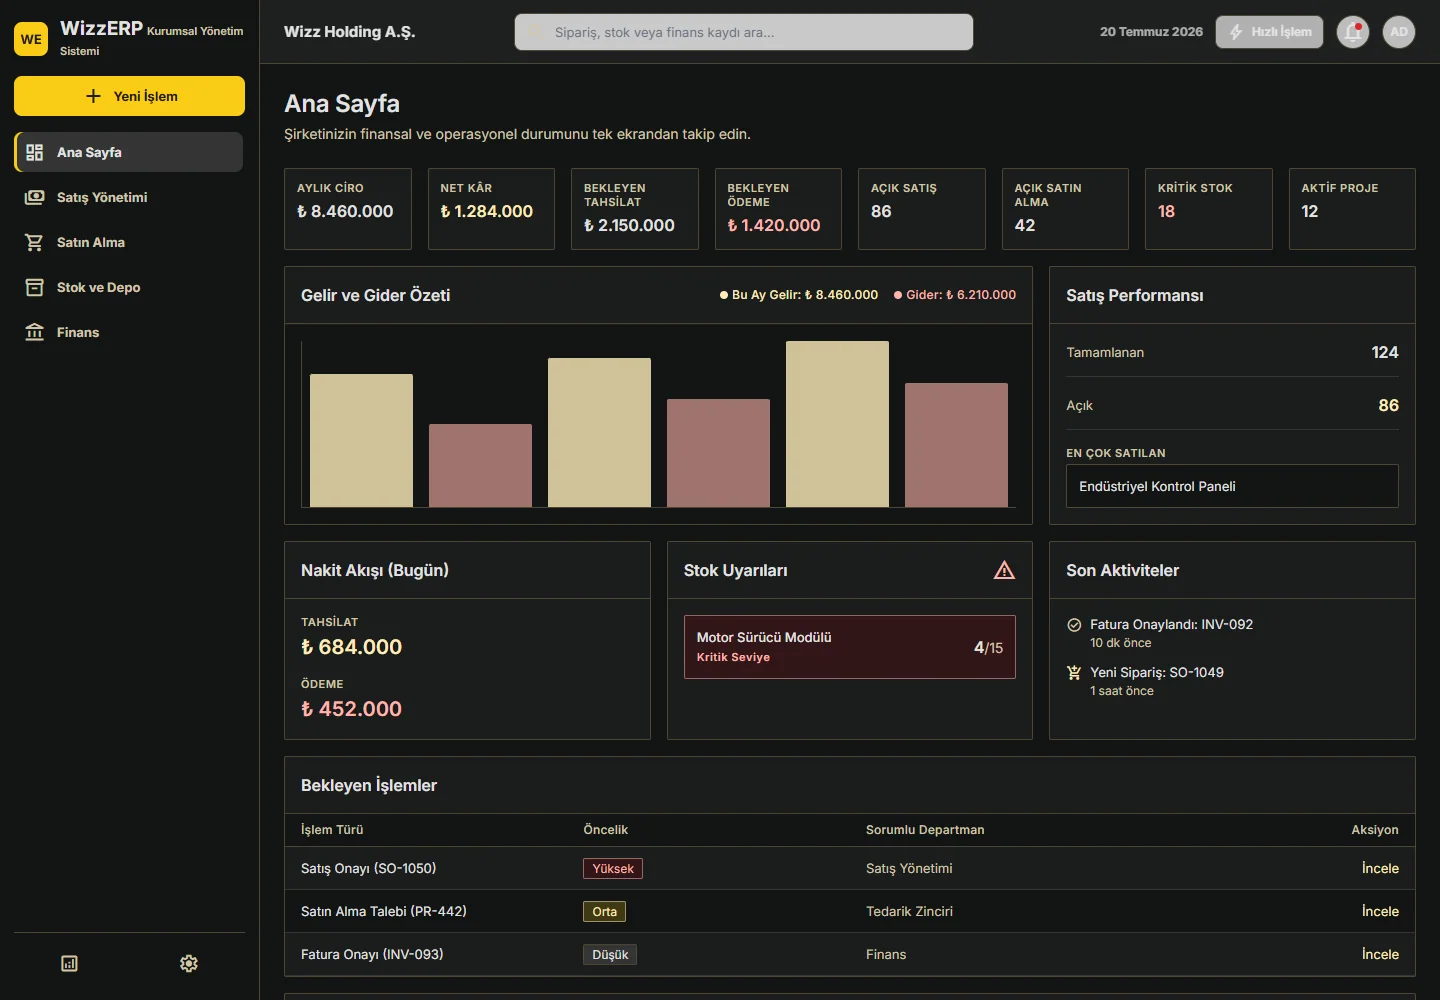Click the Yeni İşlem button

tap(129, 96)
